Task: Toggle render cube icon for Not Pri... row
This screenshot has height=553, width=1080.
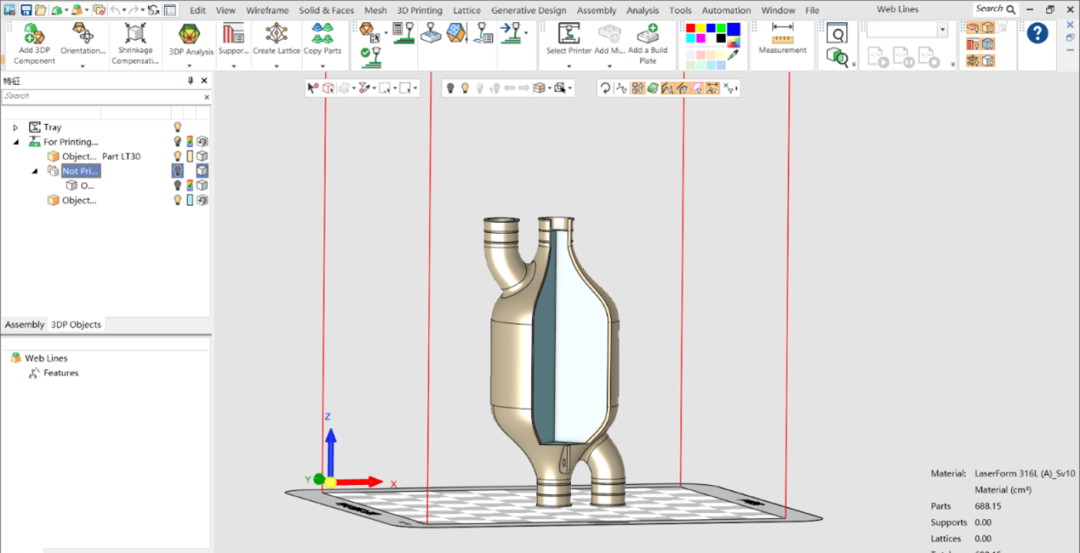Action: pos(202,171)
